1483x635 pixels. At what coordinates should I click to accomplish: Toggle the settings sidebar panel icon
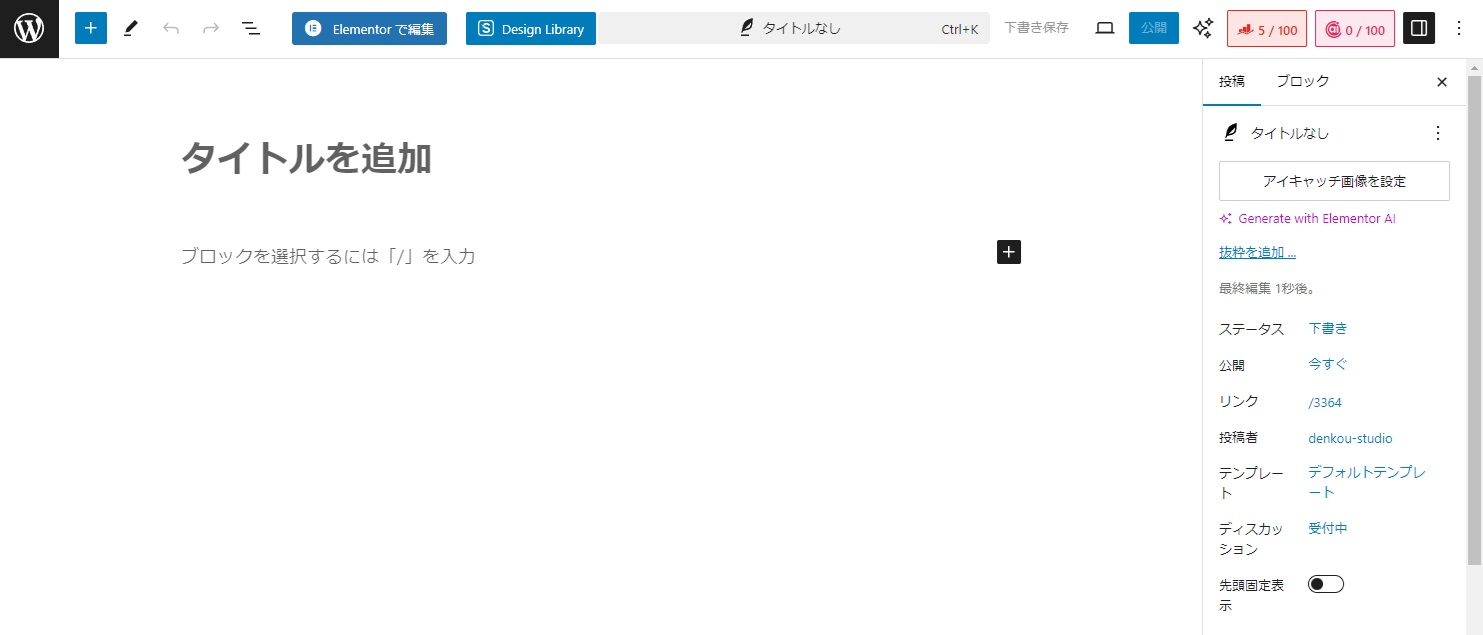(x=1418, y=29)
